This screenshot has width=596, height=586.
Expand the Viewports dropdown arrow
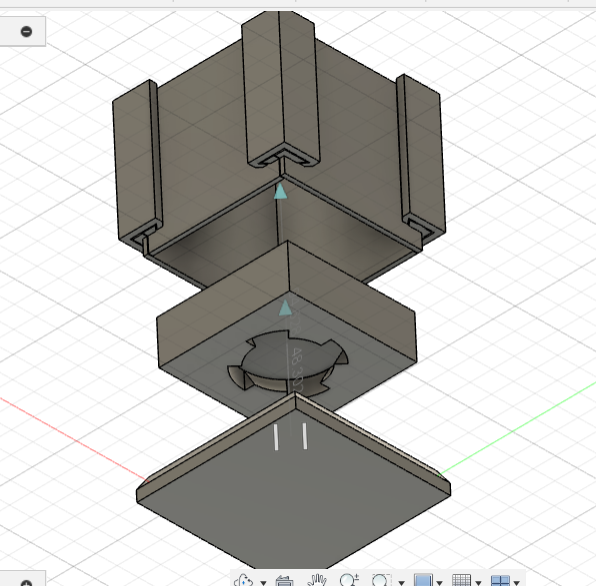517,582
